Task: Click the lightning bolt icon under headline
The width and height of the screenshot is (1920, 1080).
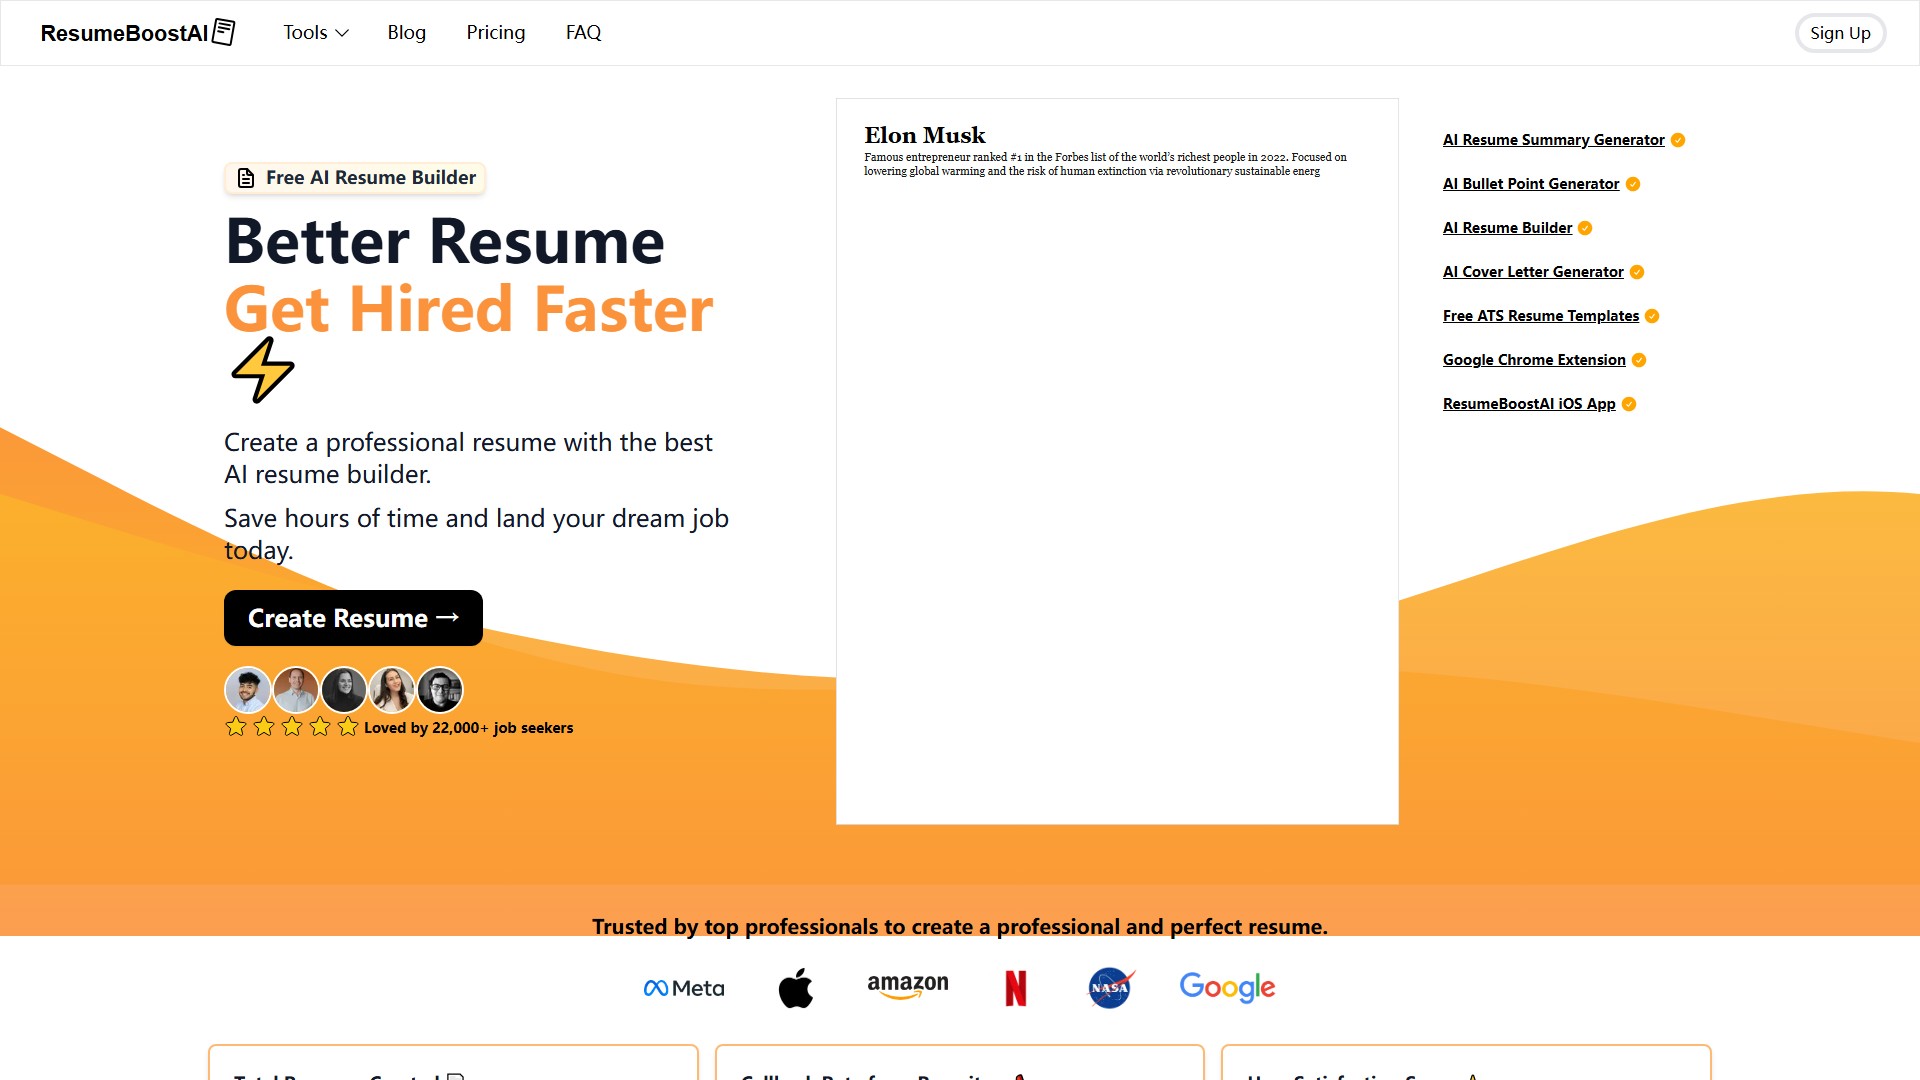Action: pyautogui.click(x=263, y=369)
